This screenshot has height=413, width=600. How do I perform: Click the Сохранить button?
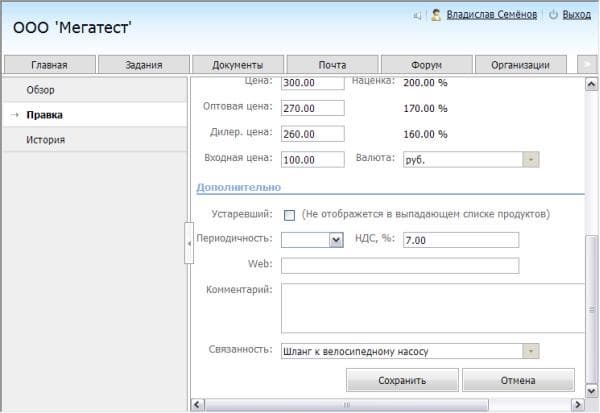402,380
